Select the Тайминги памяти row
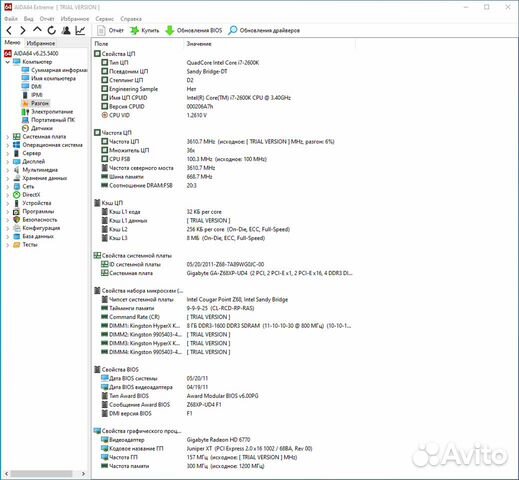 point(178,308)
